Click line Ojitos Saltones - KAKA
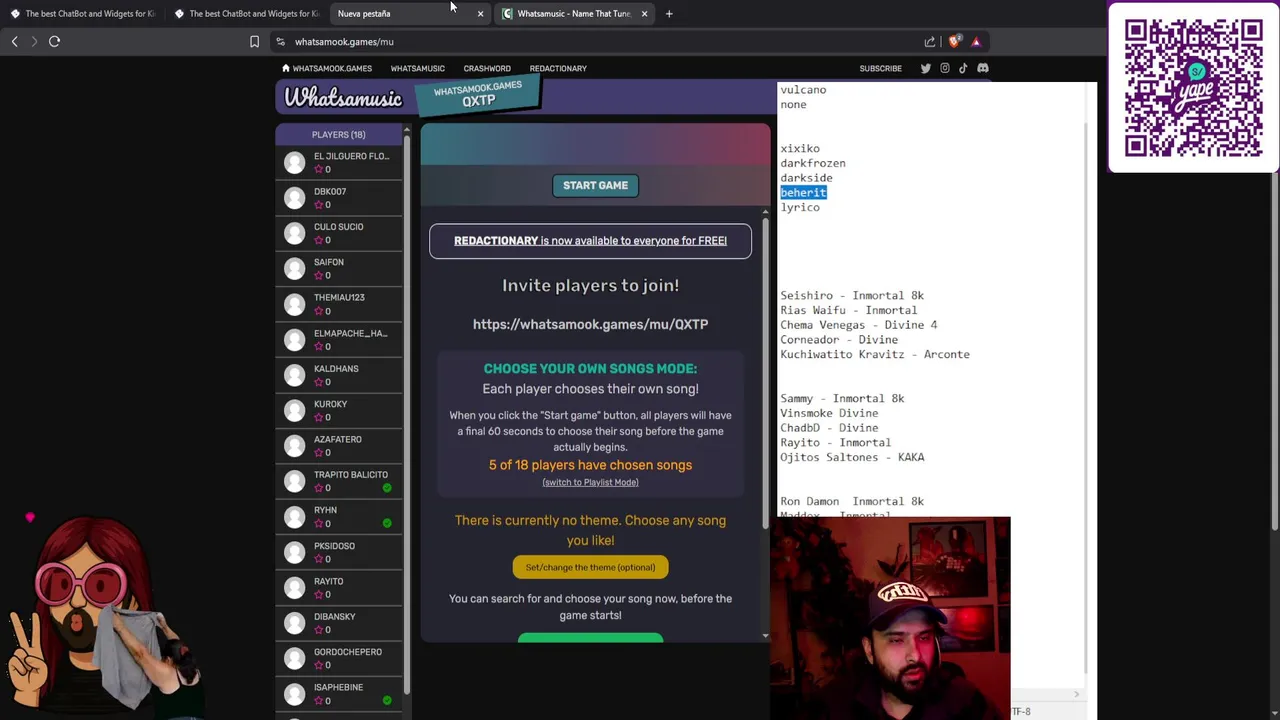This screenshot has height=720, width=1280. point(852,457)
